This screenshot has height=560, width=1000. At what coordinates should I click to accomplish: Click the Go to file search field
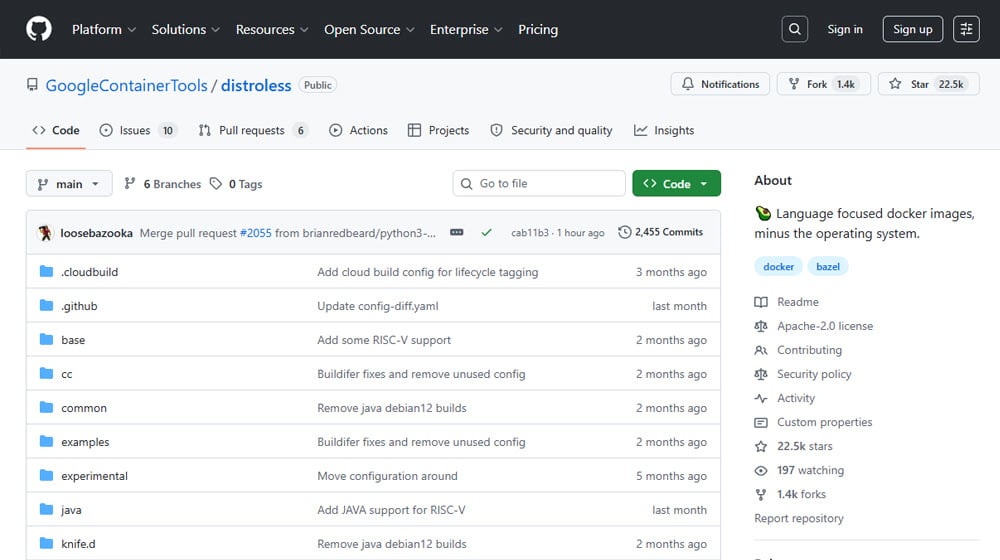(540, 184)
